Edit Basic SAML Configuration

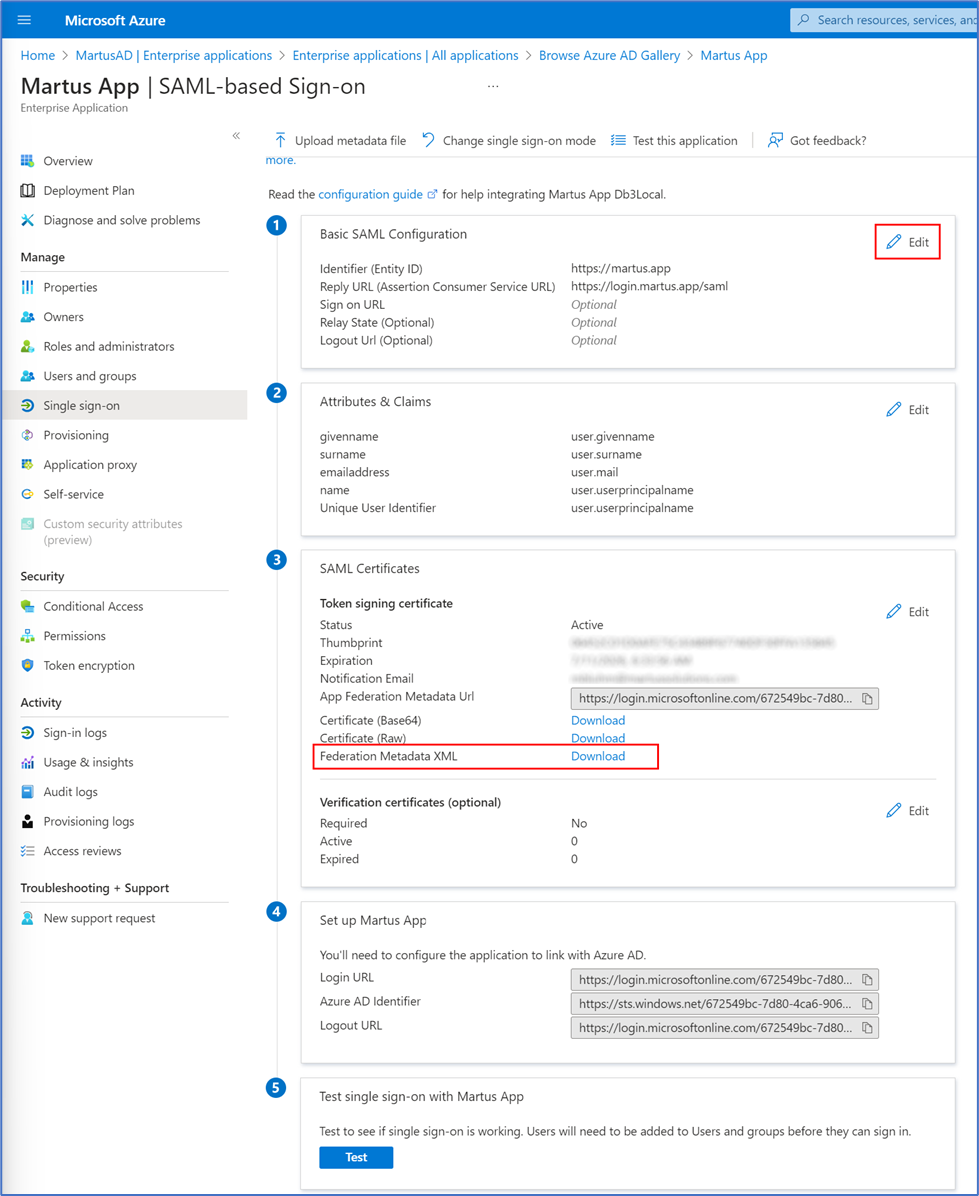[907, 242]
